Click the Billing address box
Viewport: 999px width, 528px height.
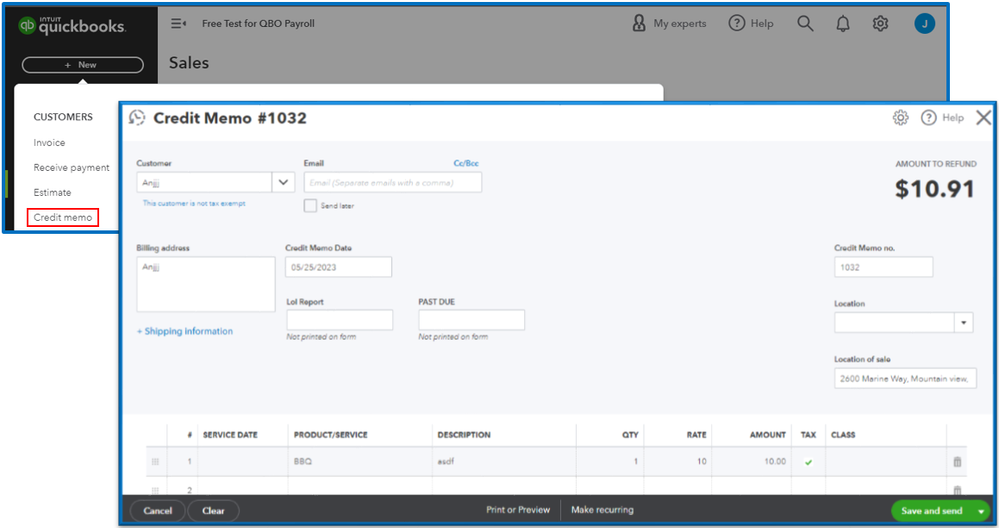click(x=206, y=284)
